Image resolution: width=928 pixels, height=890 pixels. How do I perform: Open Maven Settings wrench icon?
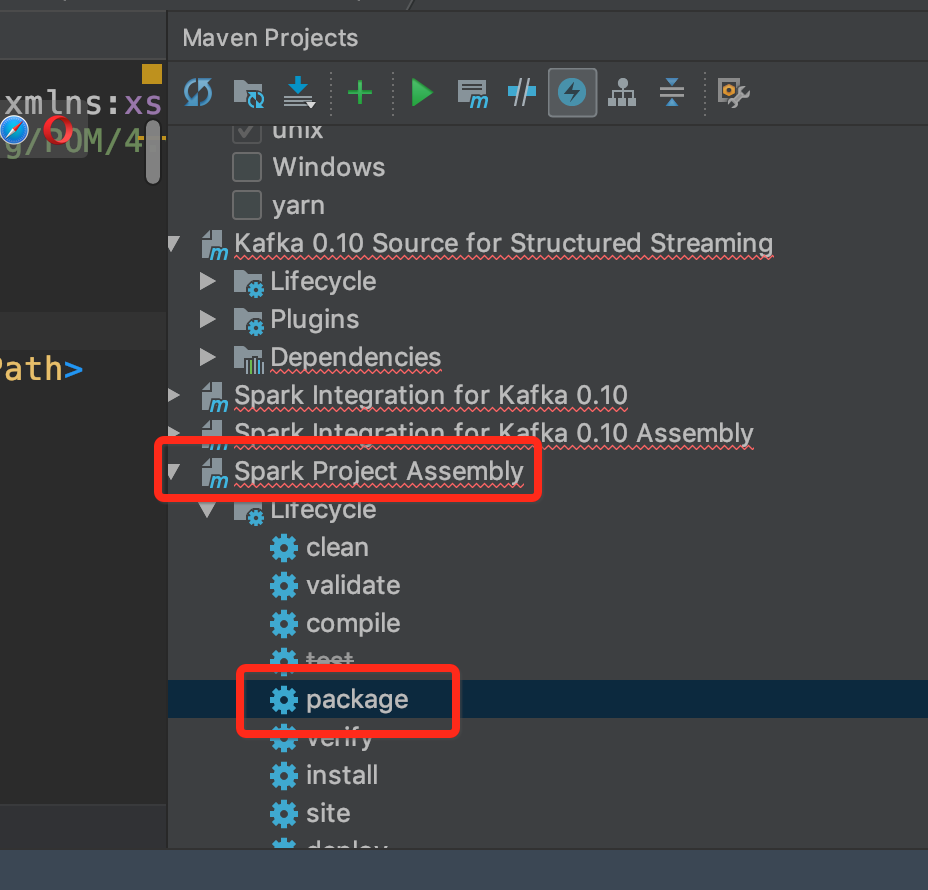pyautogui.click(x=733, y=93)
